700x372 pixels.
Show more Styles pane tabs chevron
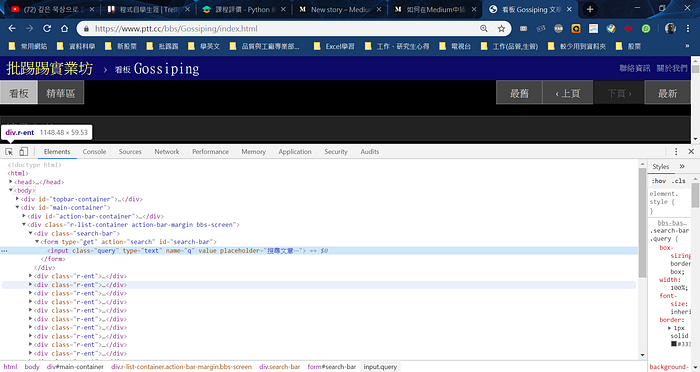(x=682, y=167)
